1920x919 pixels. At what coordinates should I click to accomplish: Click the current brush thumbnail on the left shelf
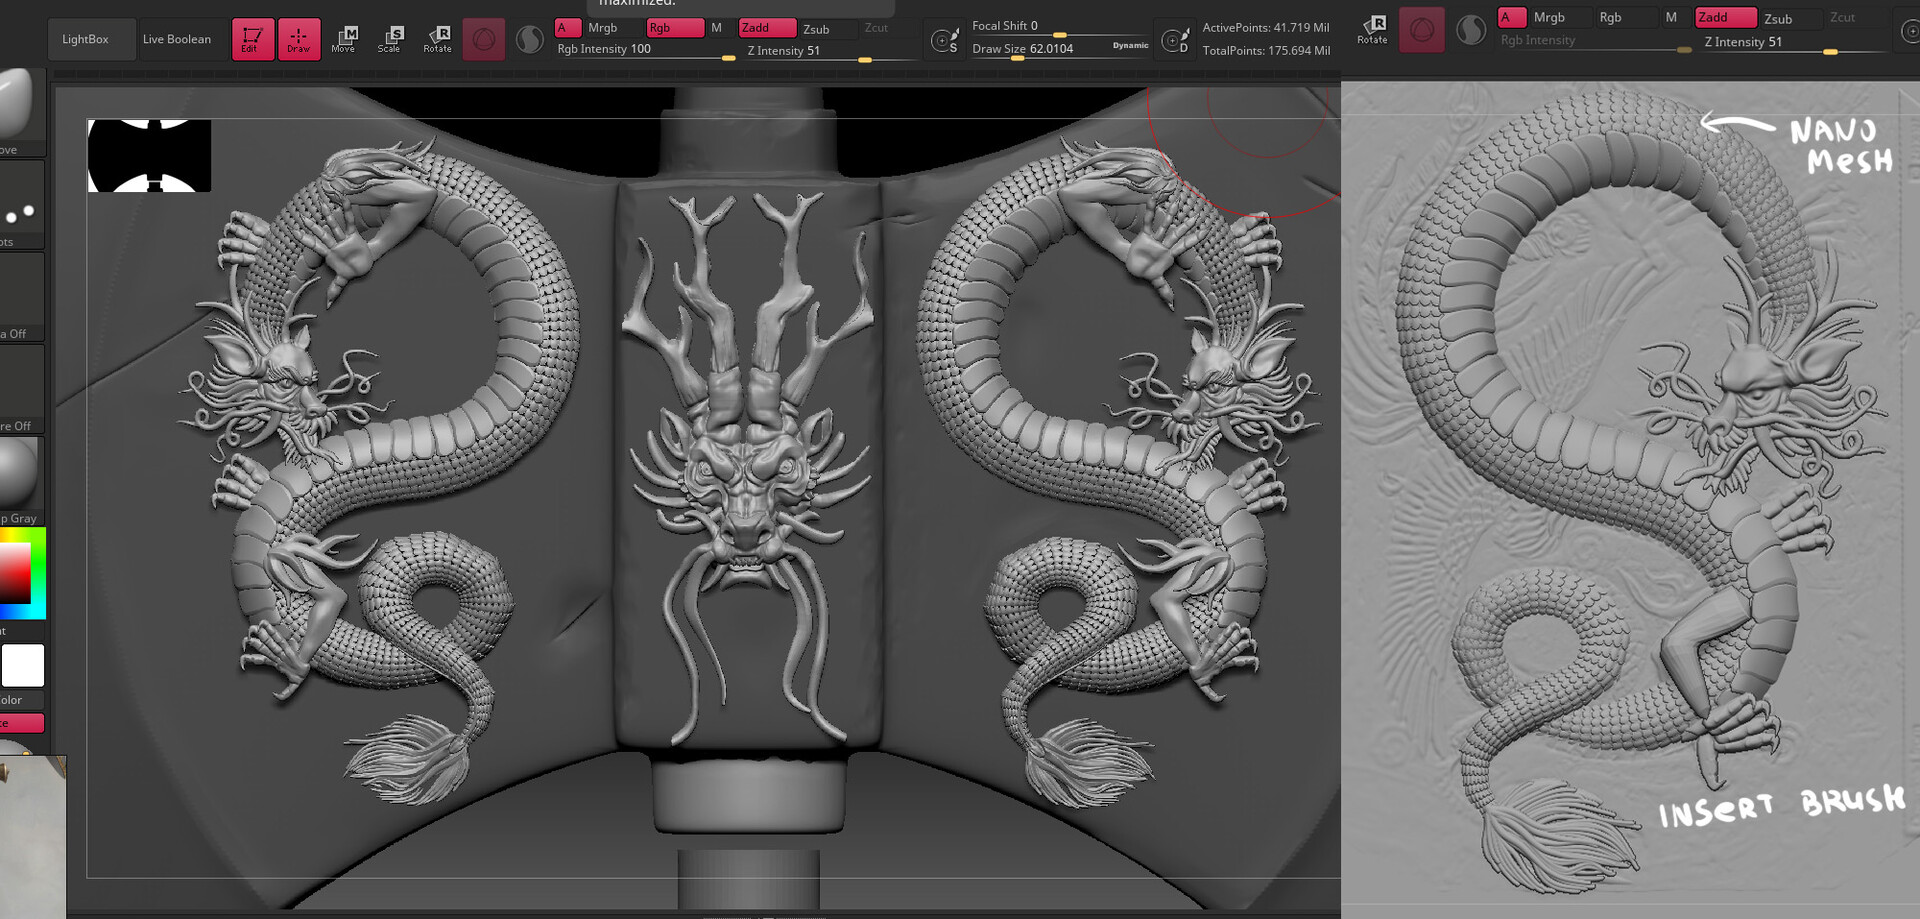coord(15,105)
